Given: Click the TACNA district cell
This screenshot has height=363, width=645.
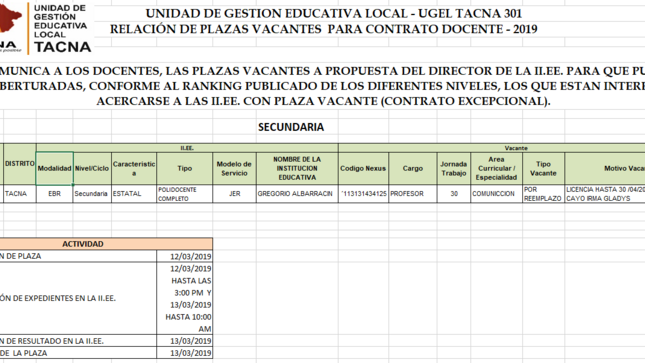Looking at the screenshot, I should [x=20, y=194].
